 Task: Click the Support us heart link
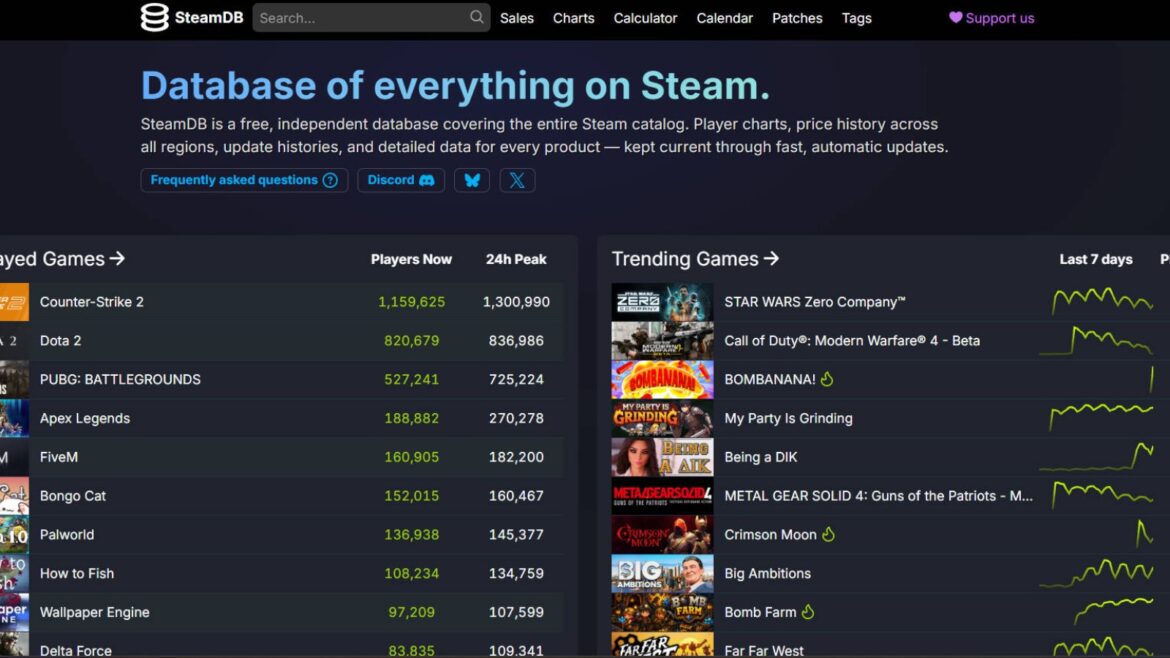pyautogui.click(x=992, y=18)
